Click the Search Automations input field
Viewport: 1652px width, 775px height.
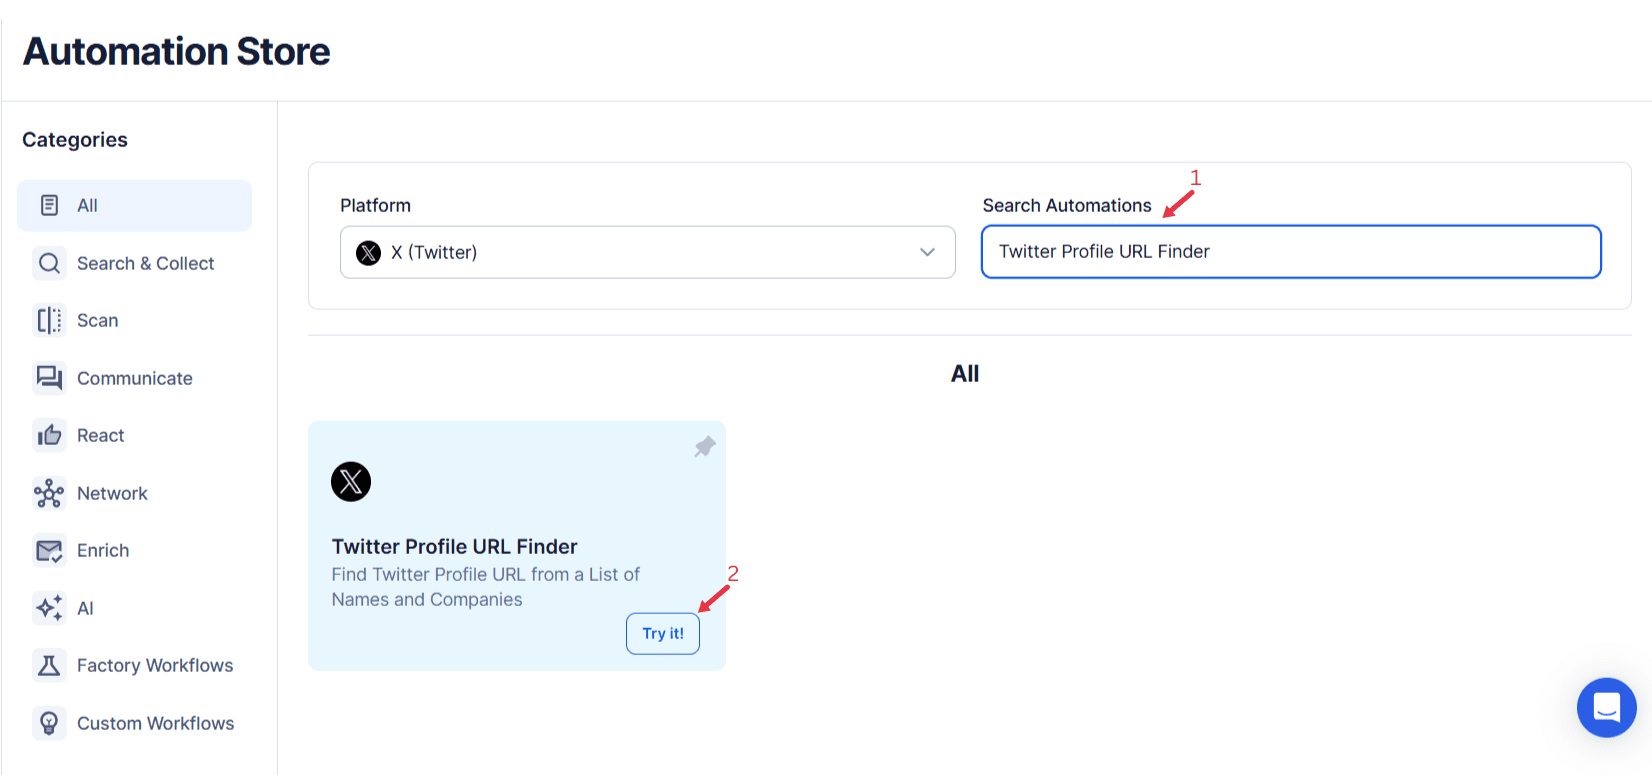pyautogui.click(x=1290, y=252)
